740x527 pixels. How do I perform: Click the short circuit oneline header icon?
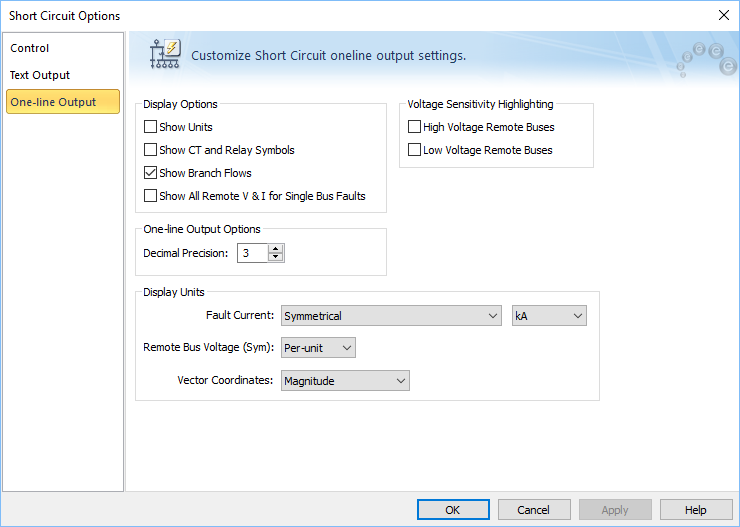click(x=165, y=54)
